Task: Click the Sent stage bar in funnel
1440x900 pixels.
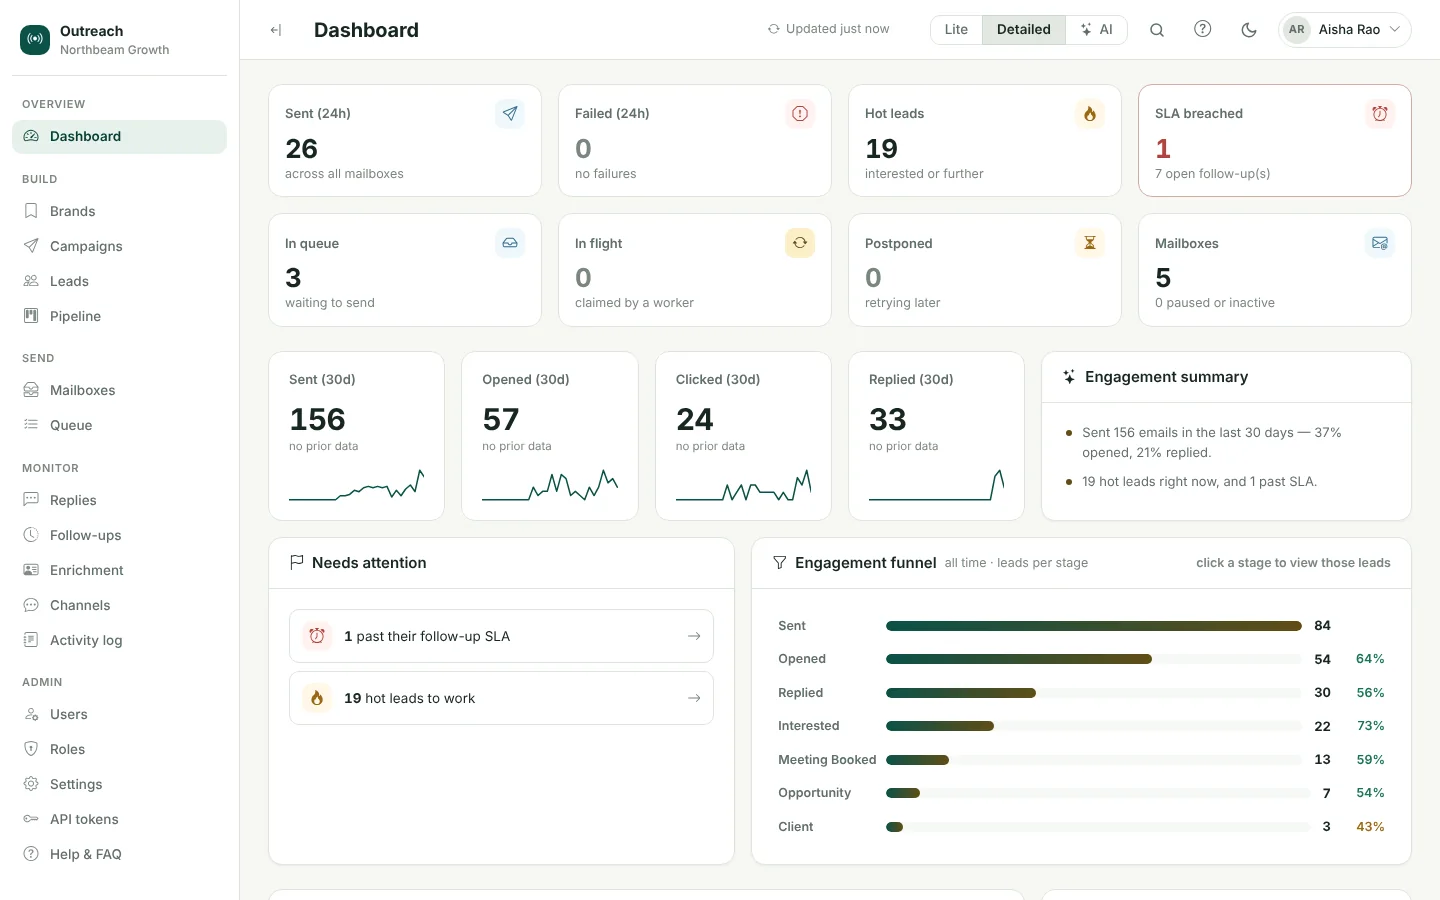Action: coord(1094,626)
